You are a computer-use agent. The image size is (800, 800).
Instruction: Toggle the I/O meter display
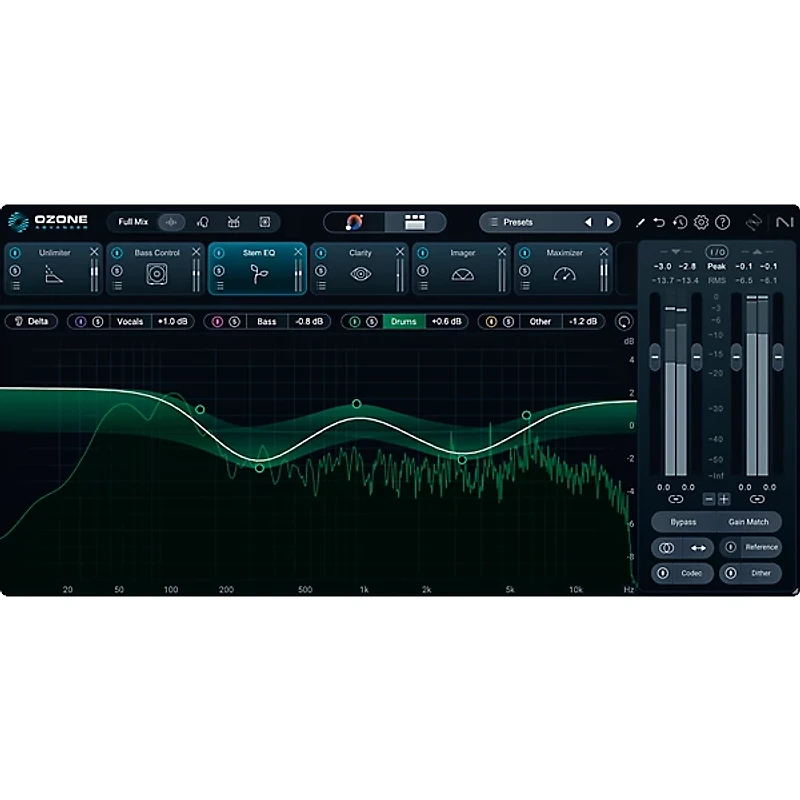pyautogui.click(x=716, y=251)
